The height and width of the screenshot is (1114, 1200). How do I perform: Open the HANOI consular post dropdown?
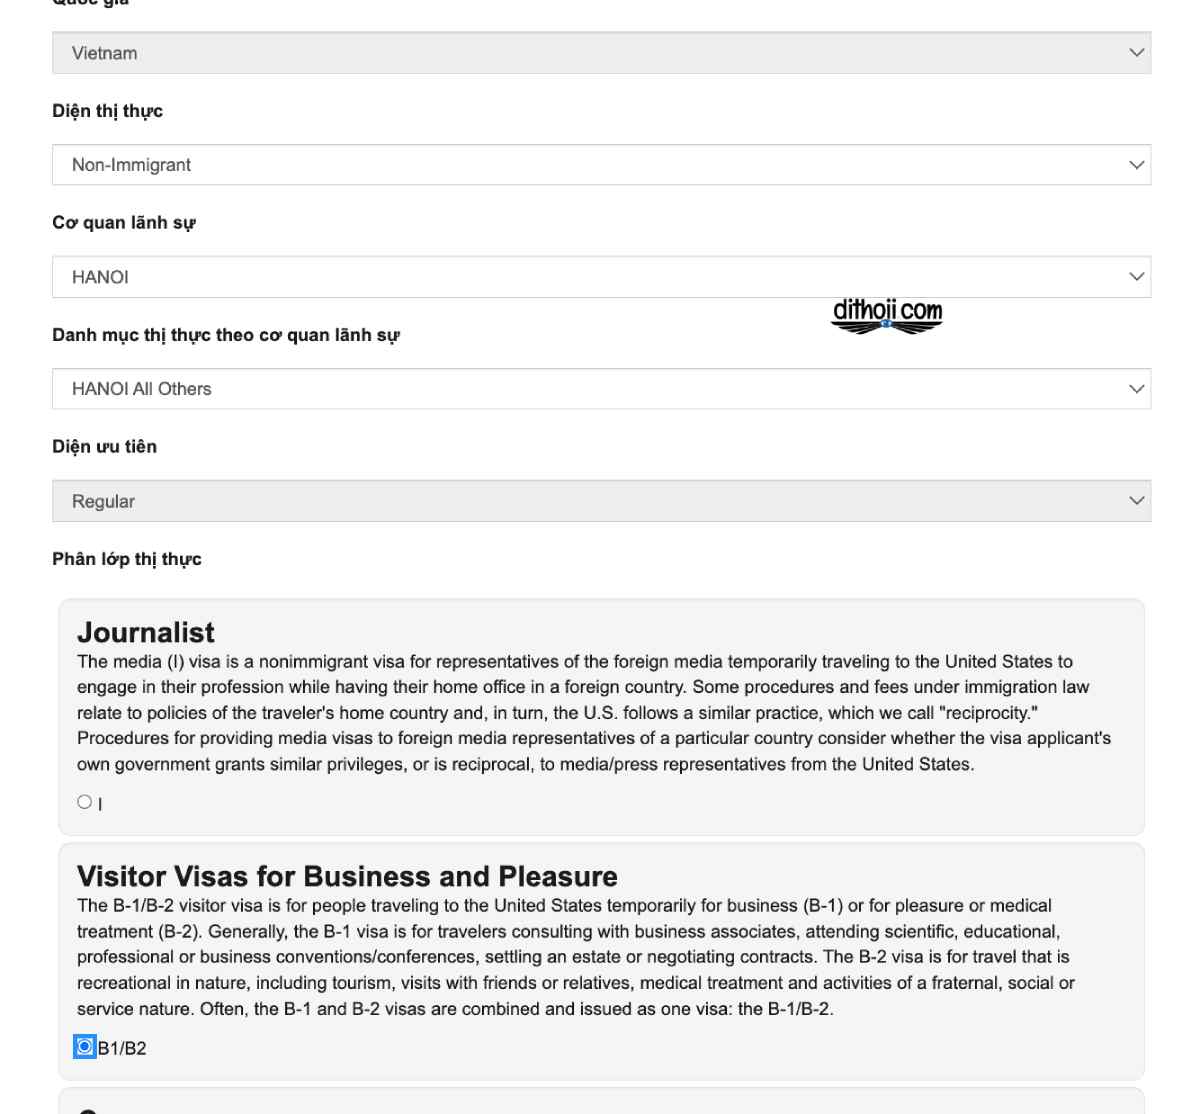click(601, 277)
